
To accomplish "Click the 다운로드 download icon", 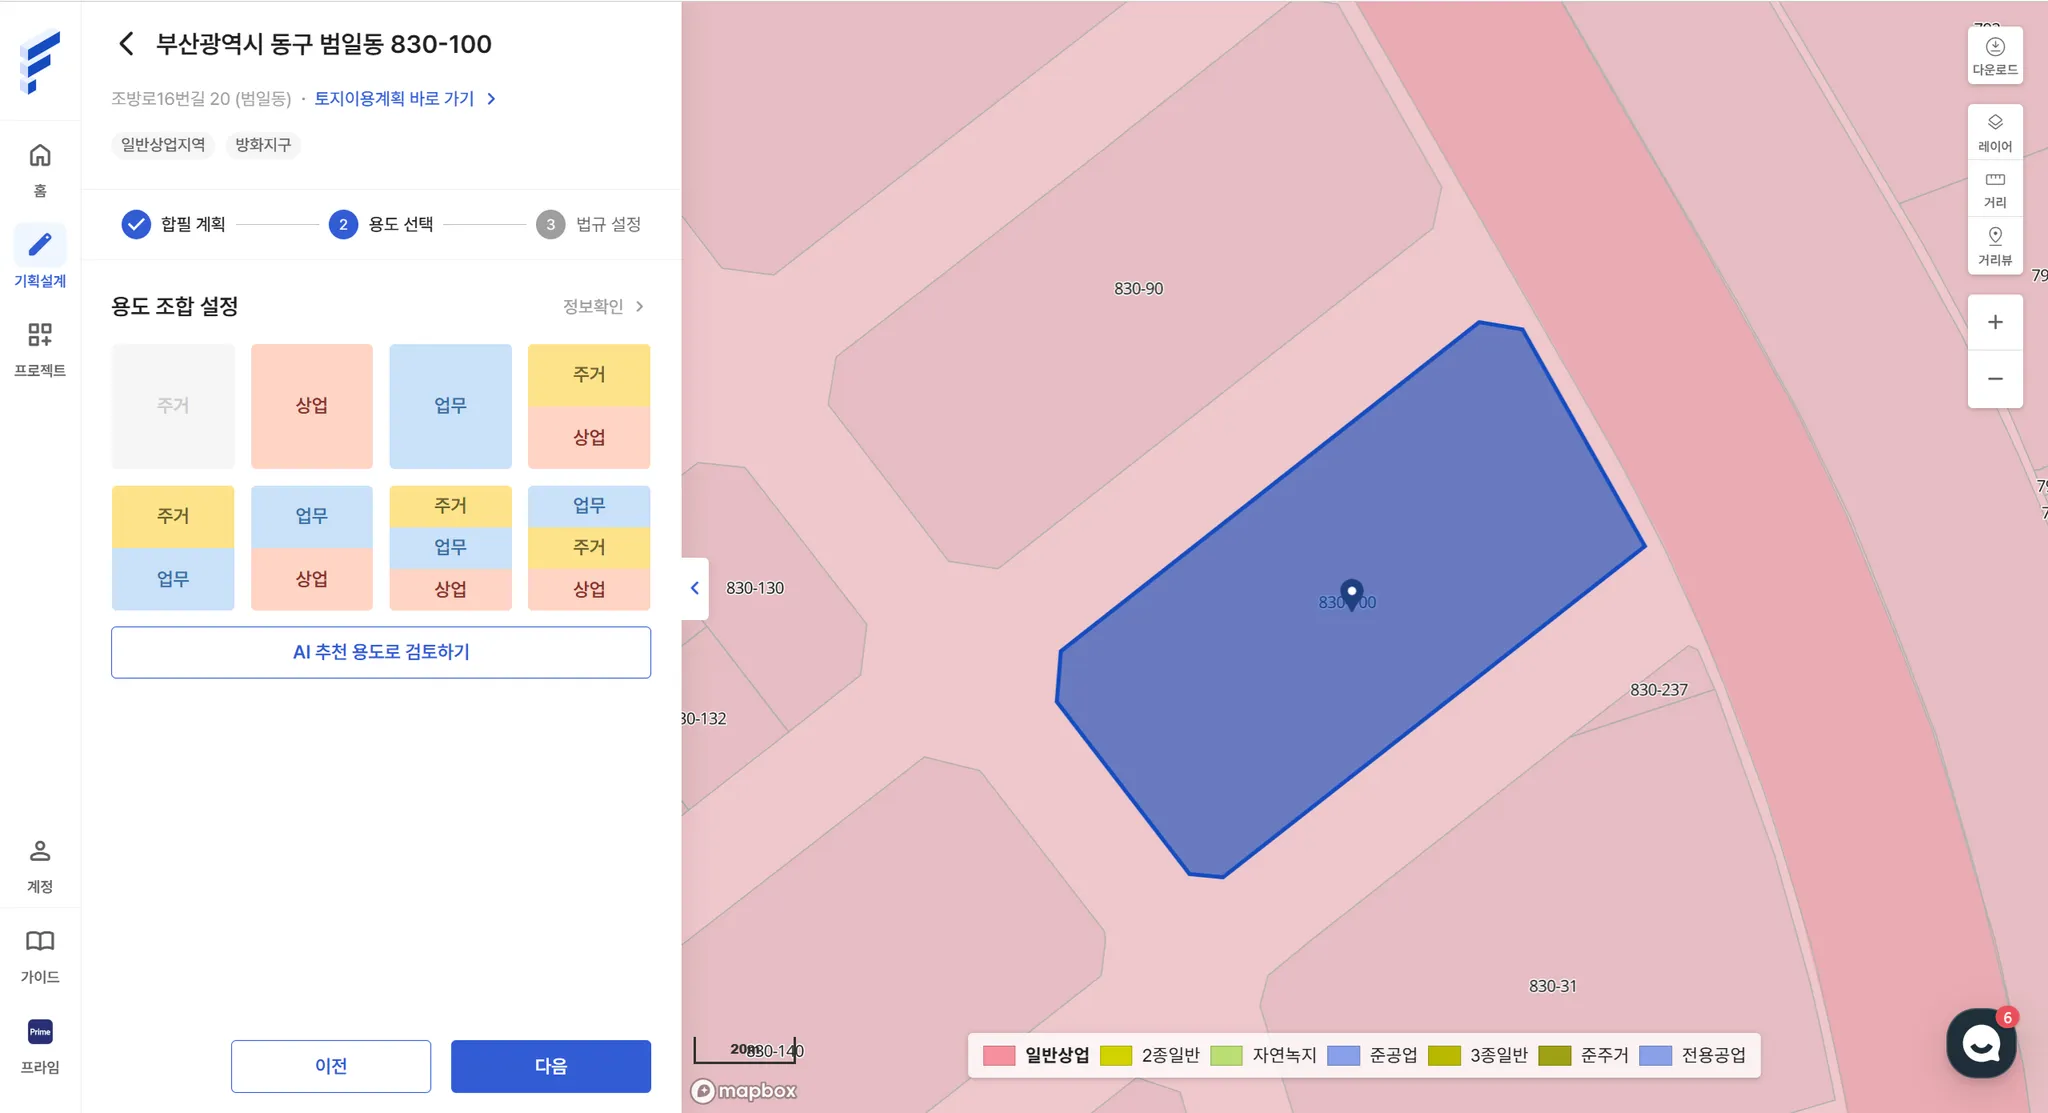I will [1994, 55].
